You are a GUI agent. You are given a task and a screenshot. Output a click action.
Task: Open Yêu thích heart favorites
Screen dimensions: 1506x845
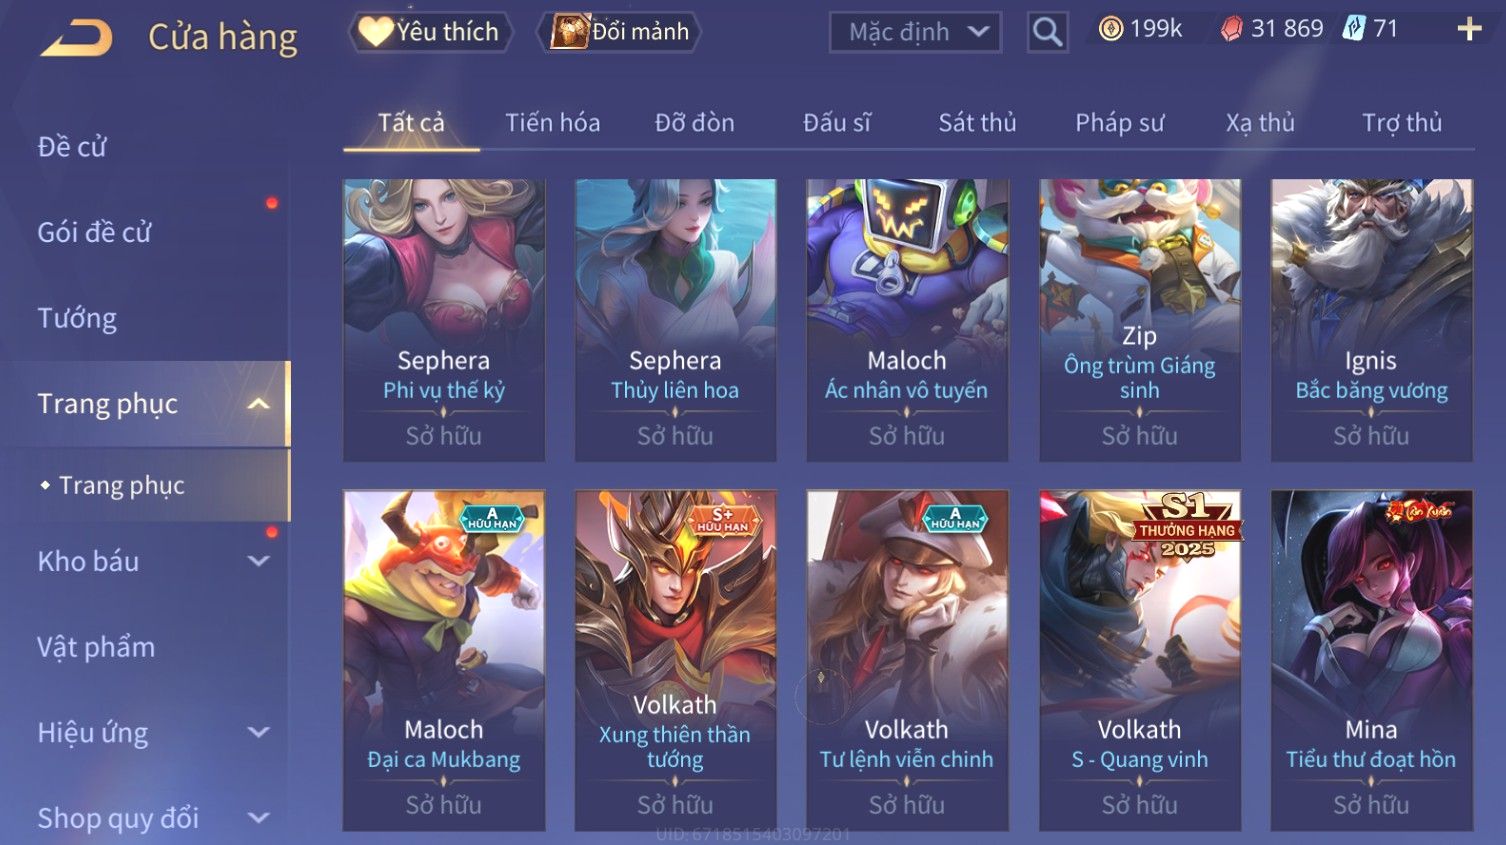[x=431, y=32]
